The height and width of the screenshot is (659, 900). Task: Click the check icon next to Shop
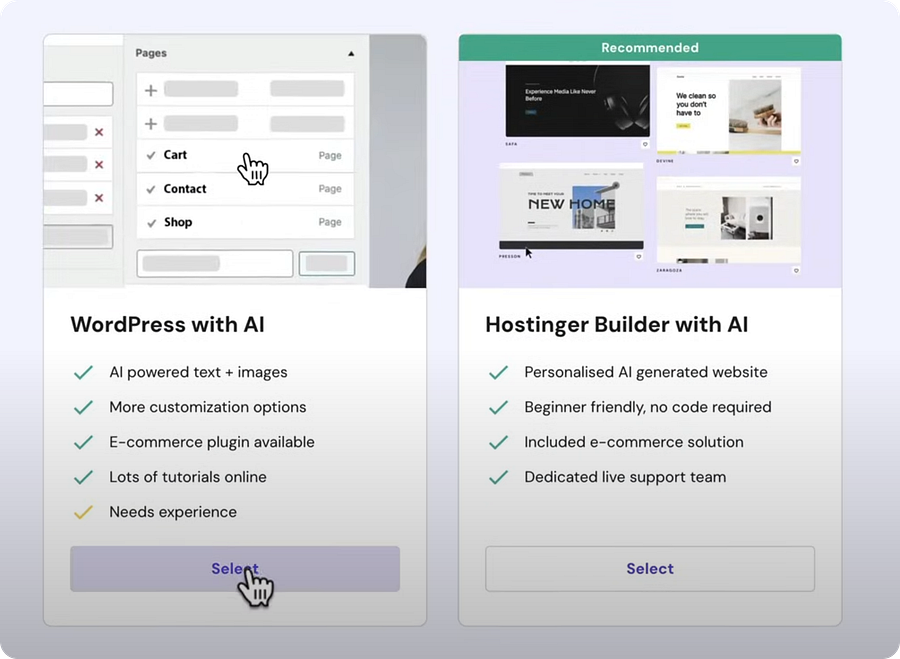152,223
